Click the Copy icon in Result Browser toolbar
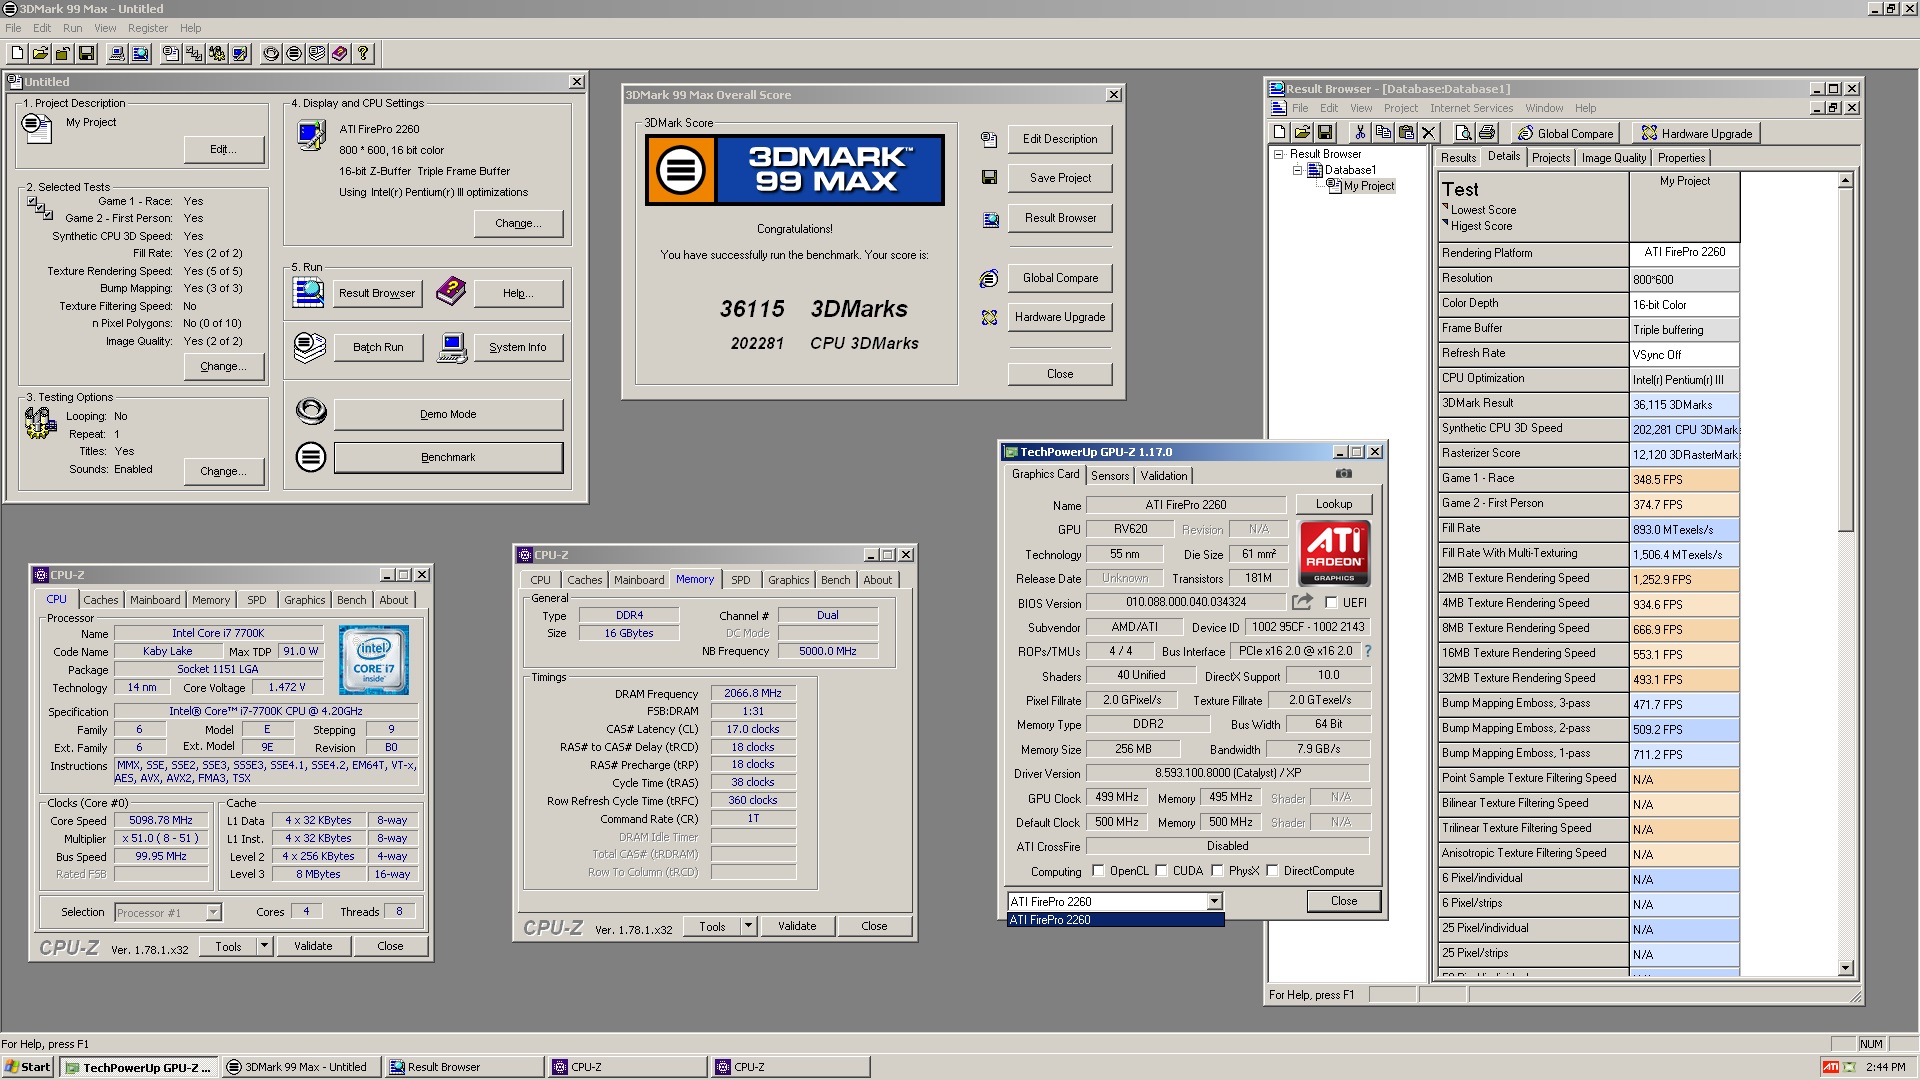The image size is (1920, 1080). 1383,133
